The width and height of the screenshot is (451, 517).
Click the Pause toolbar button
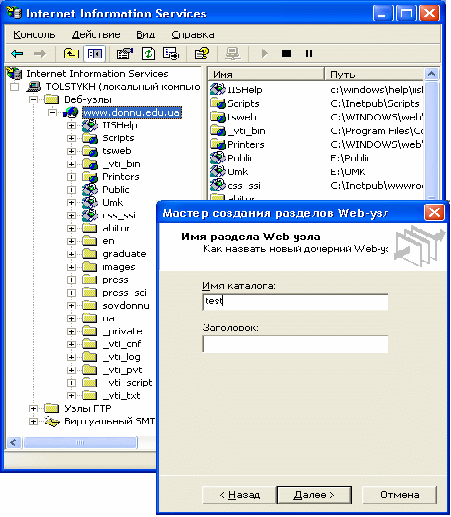click(309, 53)
